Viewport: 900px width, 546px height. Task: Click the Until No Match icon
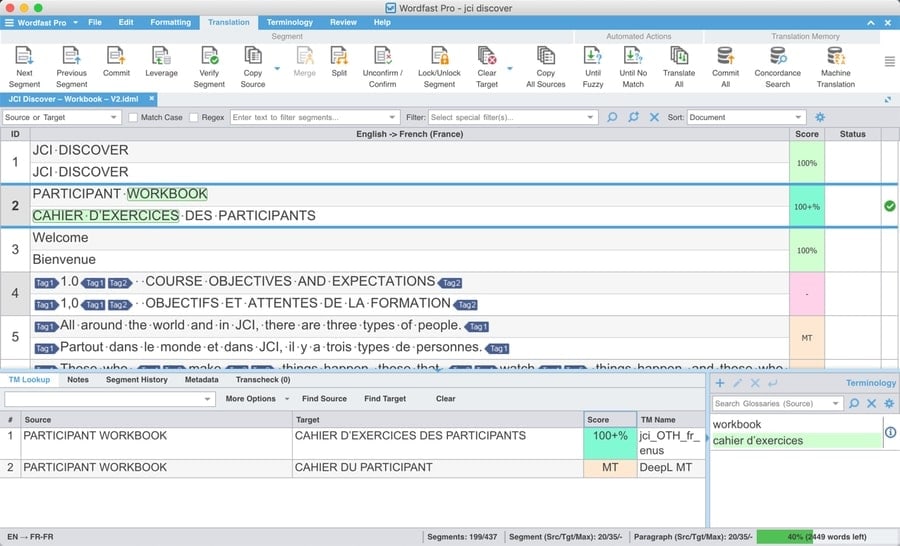pyautogui.click(x=633, y=56)
